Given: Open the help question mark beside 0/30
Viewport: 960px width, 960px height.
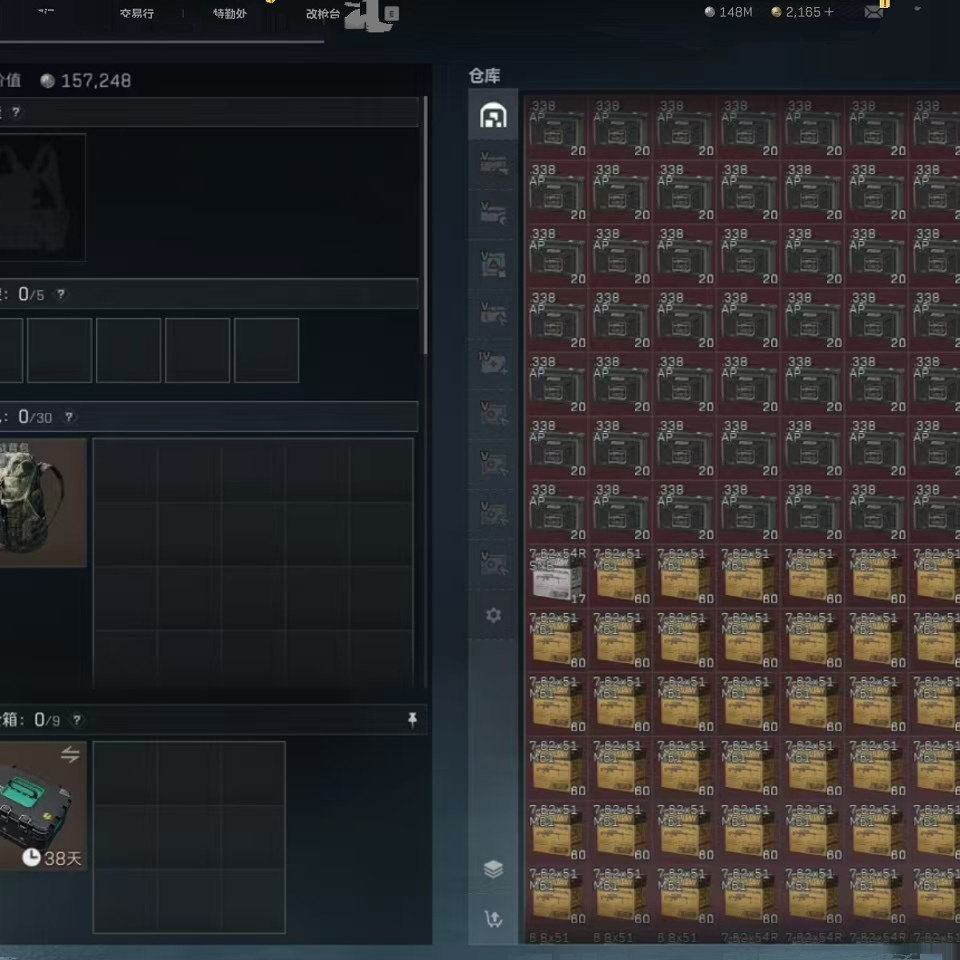Looking at the screenshot, I should pyautogui.click(x=69, y=417).
